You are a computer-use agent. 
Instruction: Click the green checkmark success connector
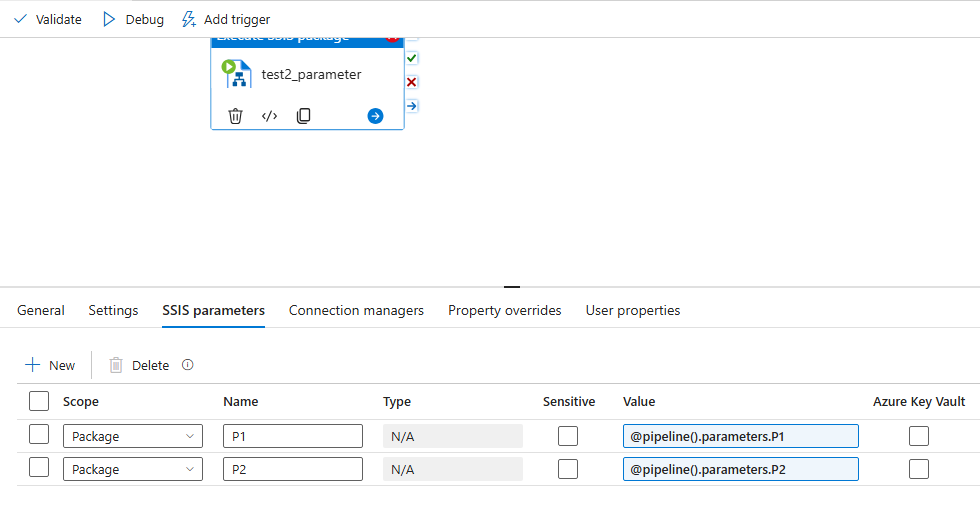[x=411, y=59]
